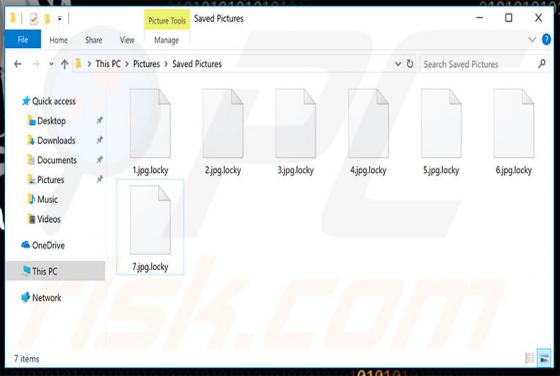Open the Customize Quick Access Toolbar dropdown
Screen dimensions: 560x376
60,18
